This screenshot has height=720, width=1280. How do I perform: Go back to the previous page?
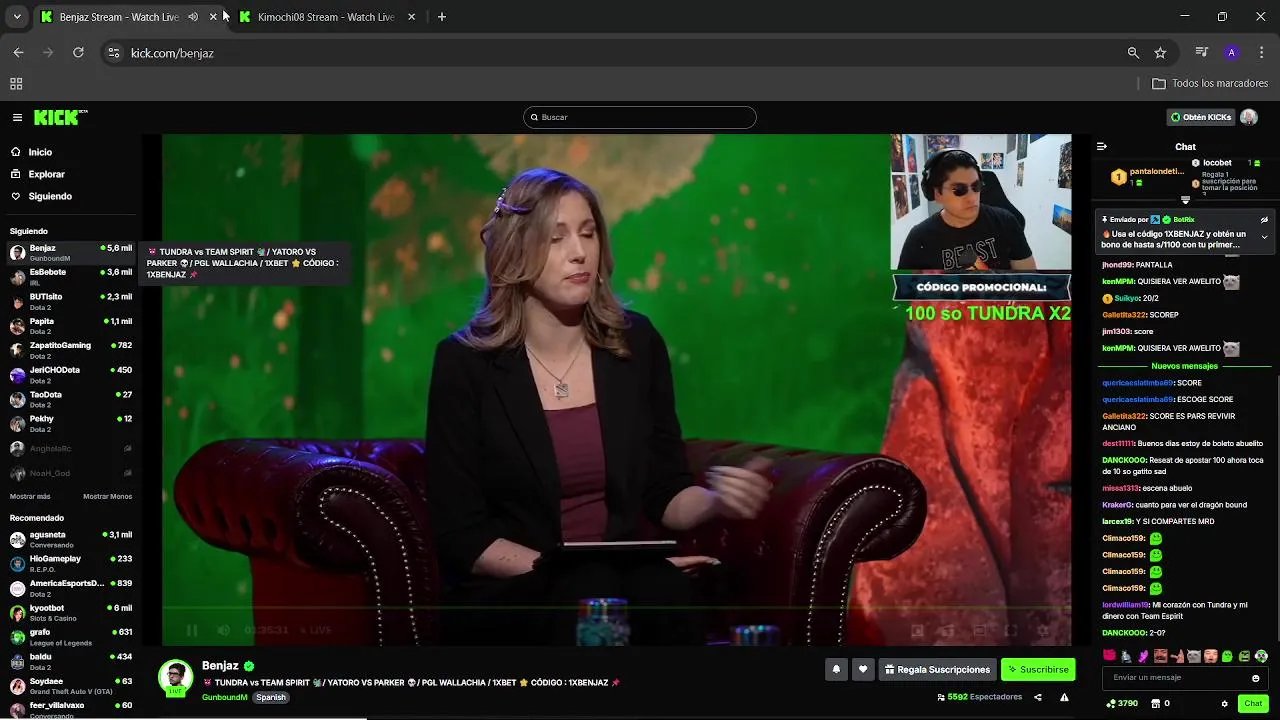click(18, 53)
